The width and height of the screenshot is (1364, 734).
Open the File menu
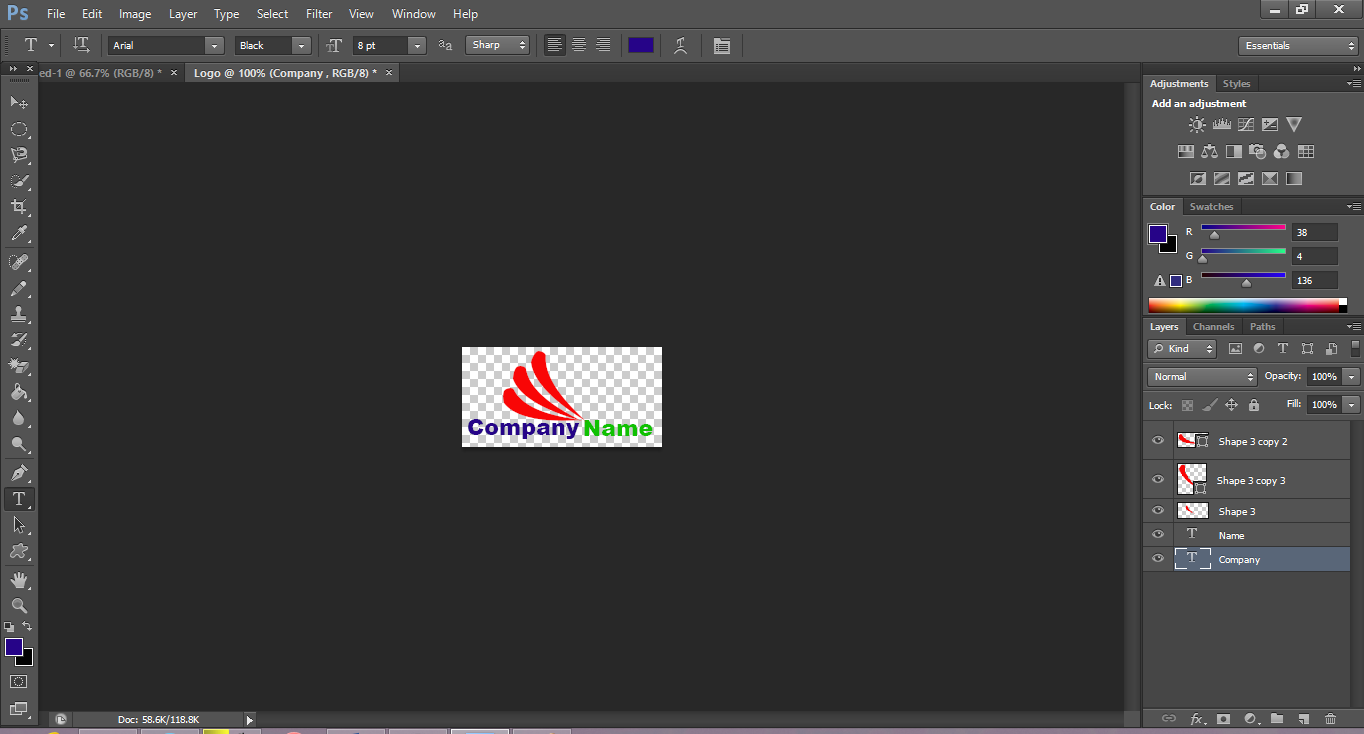tap(56, 14)
